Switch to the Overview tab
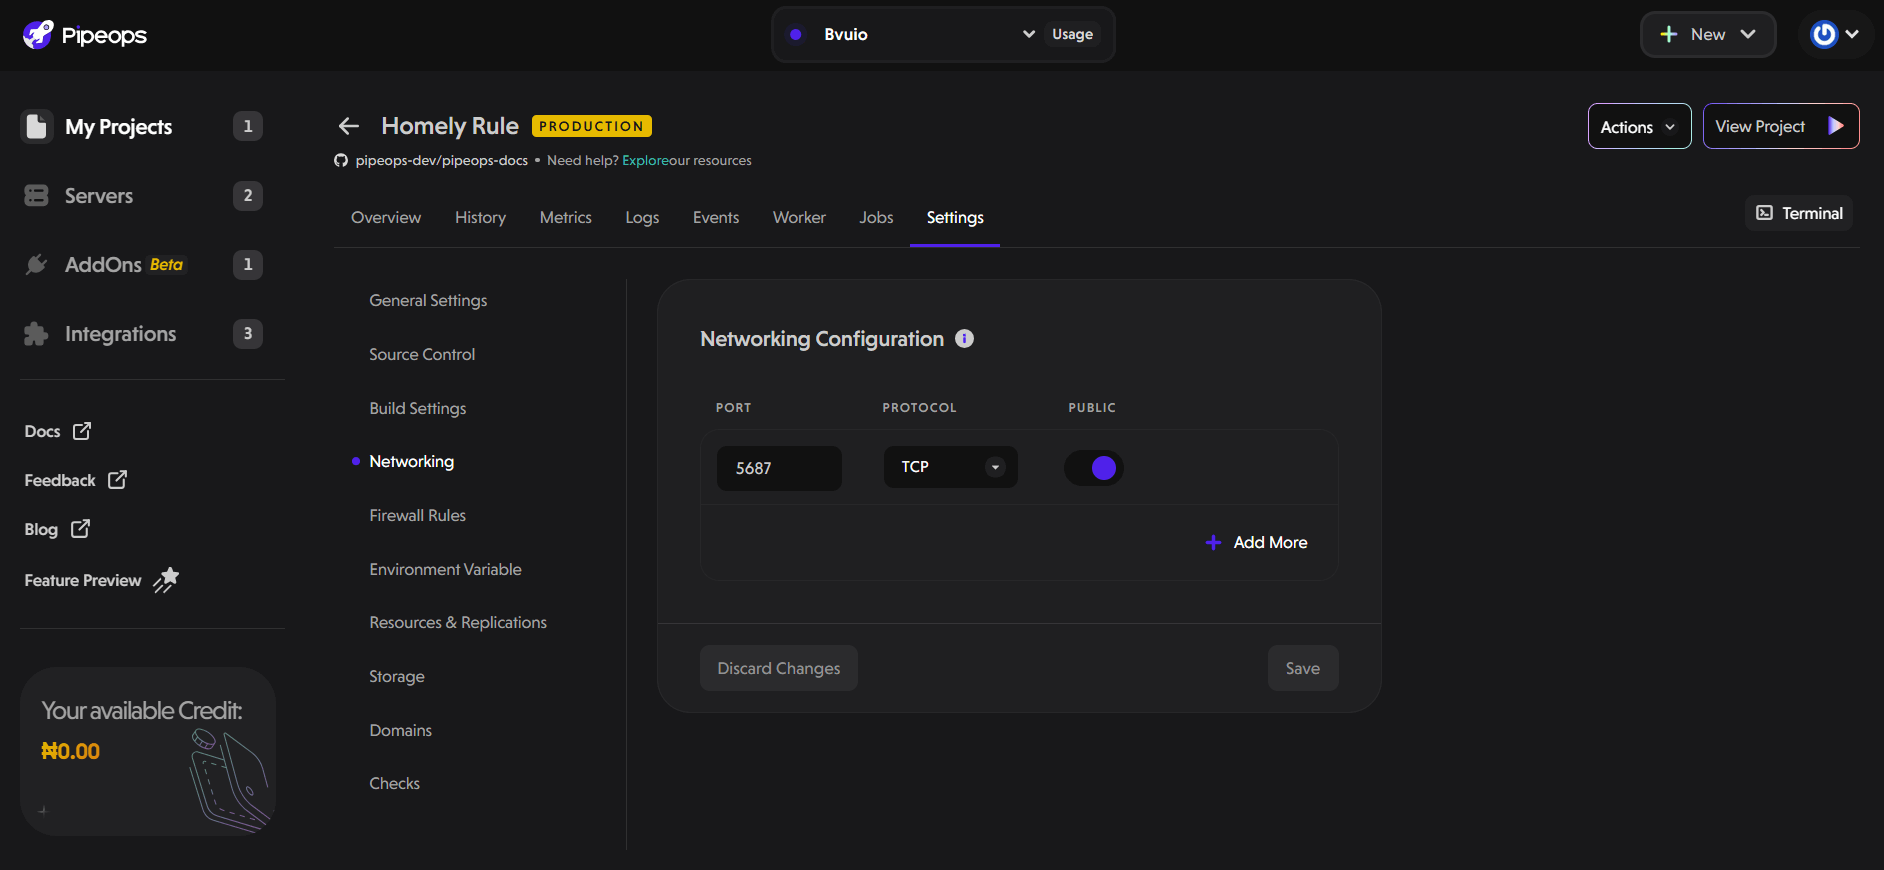 coord(386,218)
